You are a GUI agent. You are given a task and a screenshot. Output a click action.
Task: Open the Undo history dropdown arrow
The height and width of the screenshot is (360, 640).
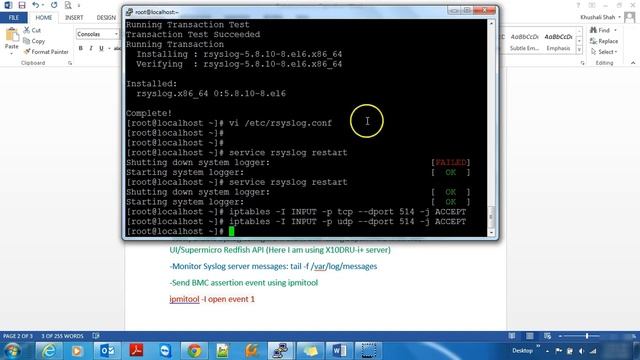pos(43,5)
